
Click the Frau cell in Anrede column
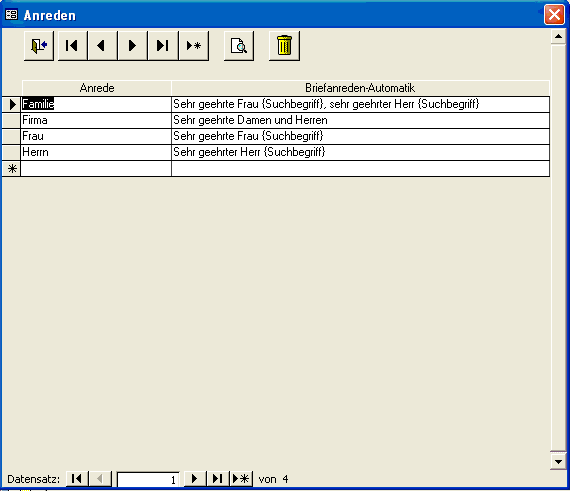point(96,136)
